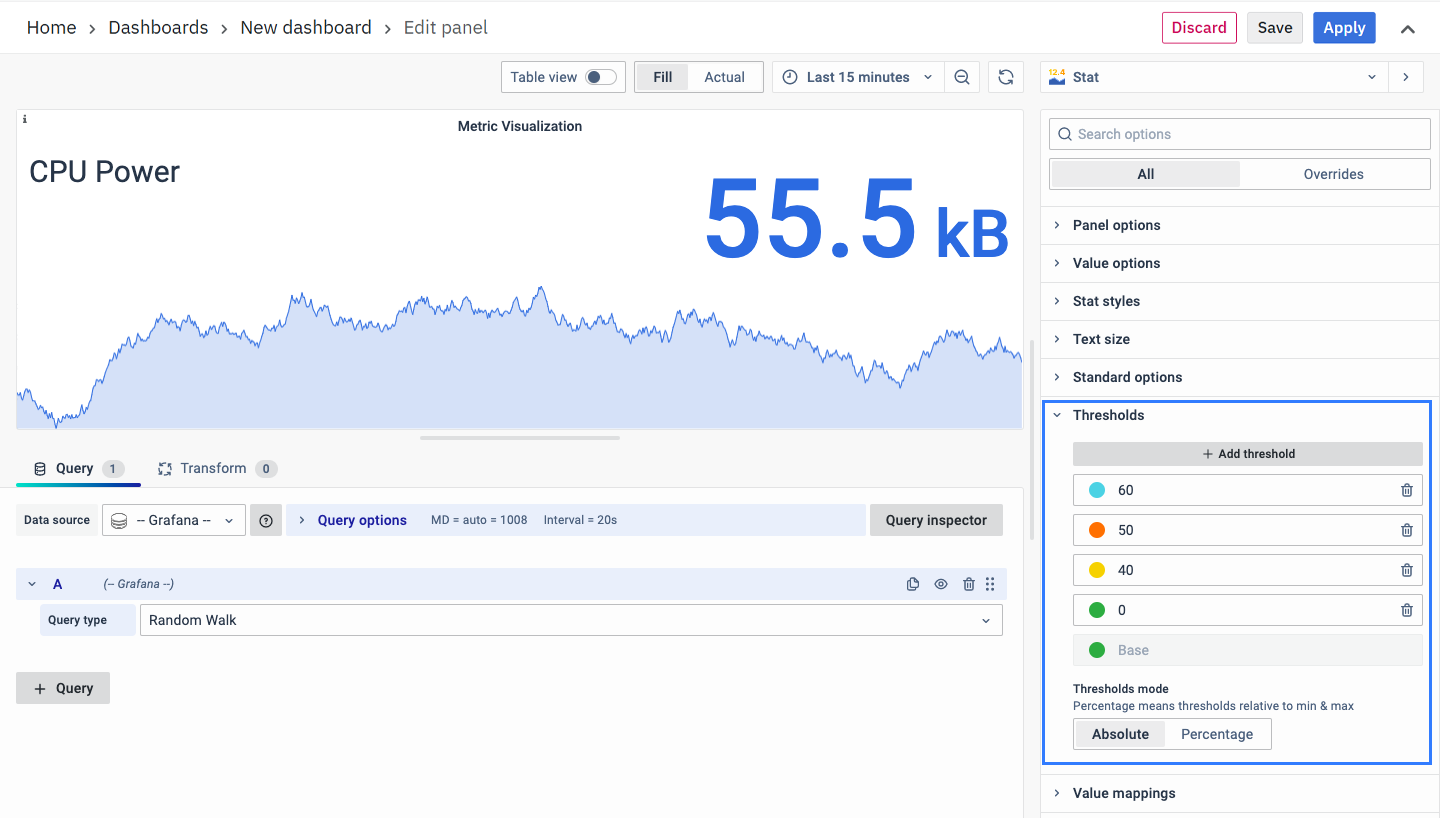Viewport: 1440px width, 818px height.
Task: Click the orange color swatch for threshold 50
Action: [1097, 530]
